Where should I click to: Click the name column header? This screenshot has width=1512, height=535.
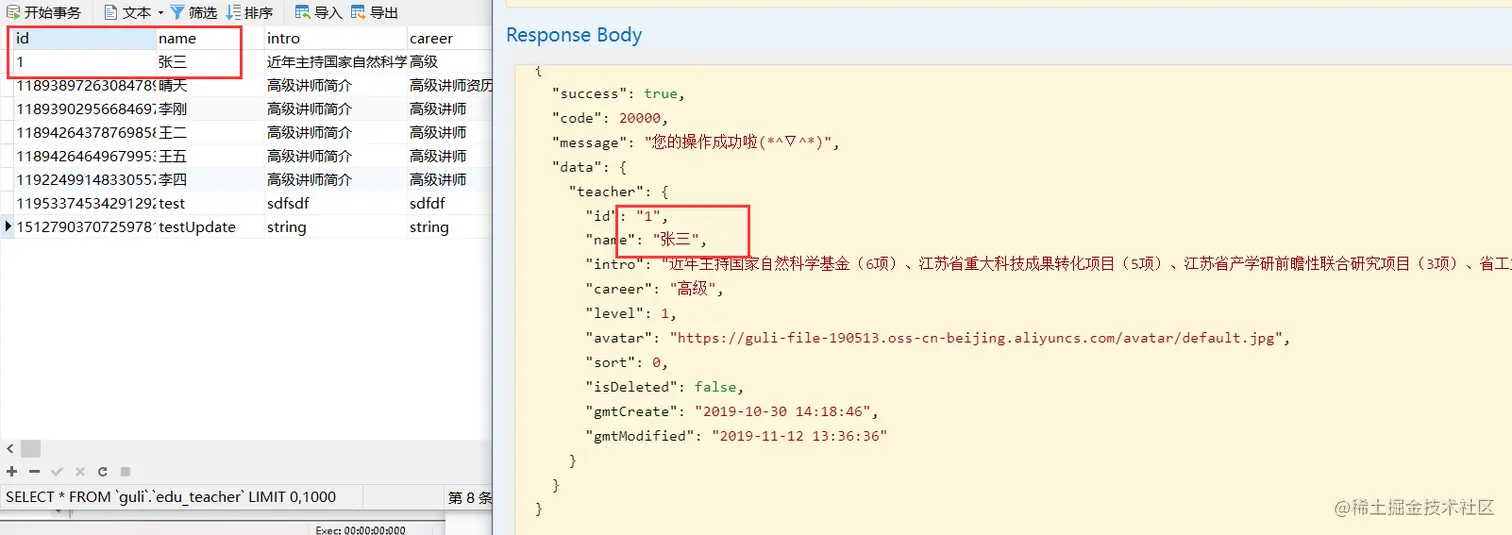pyautogui.click(x=209, y=38)
